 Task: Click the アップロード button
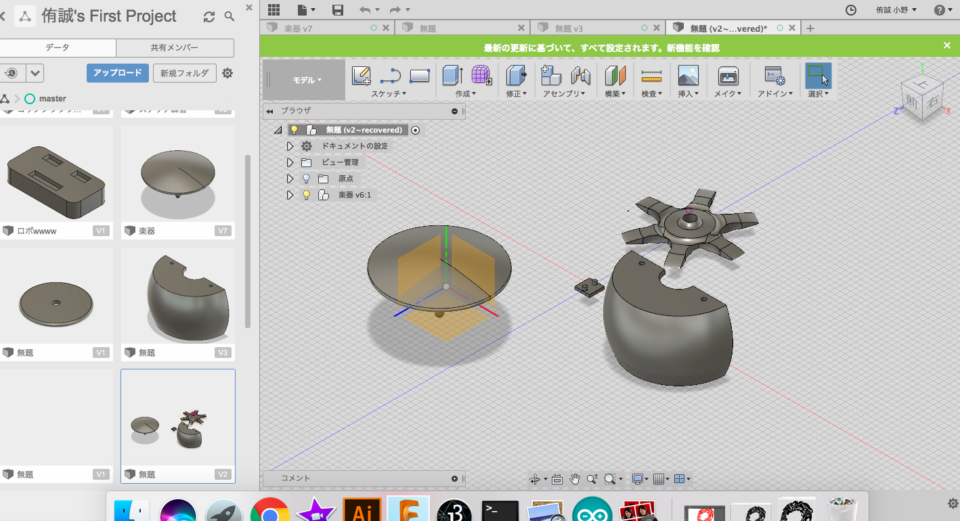(x=118, y=73)
